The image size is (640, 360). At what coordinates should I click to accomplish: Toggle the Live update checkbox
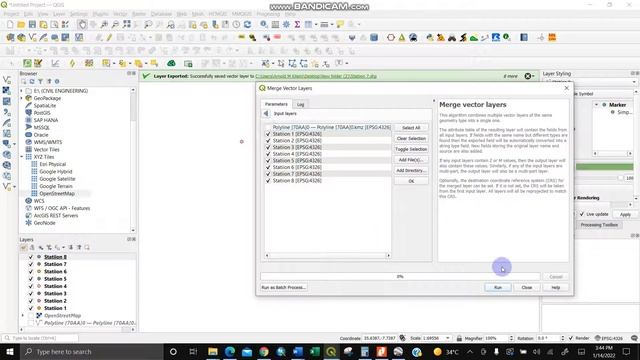pos(582,214)
